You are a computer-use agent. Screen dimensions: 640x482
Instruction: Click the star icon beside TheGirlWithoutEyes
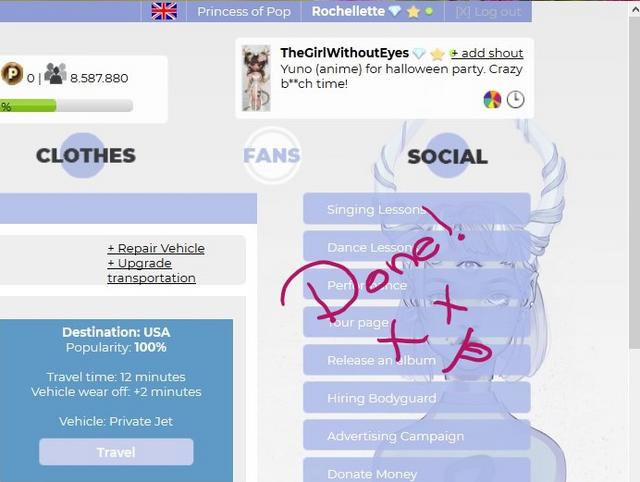[438, 53]
